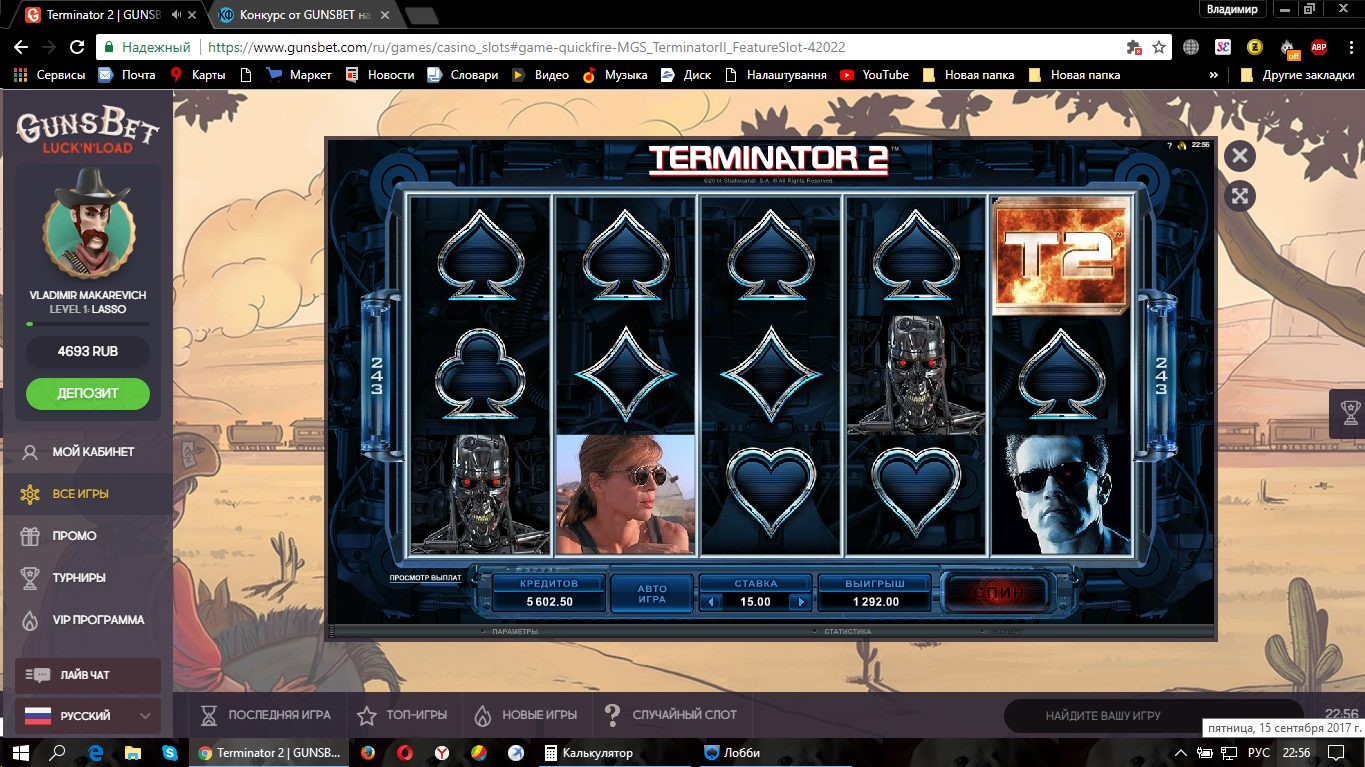Go to ТУРНИРЫ in sidebar
The image size is (1365, 767).
click(79, 578)
